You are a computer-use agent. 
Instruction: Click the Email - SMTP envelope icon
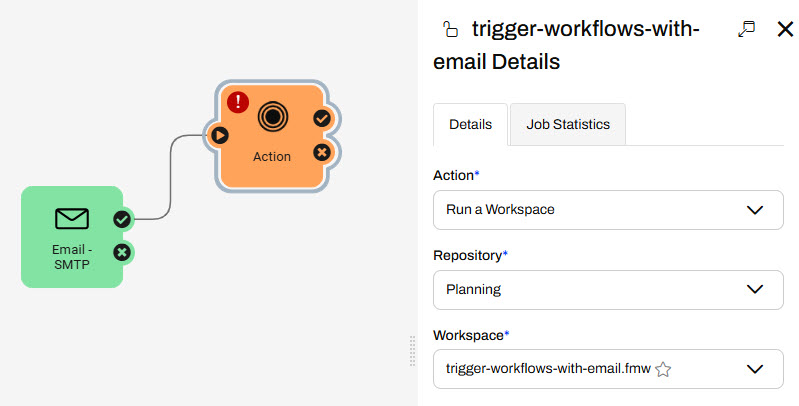click(72, 218)
